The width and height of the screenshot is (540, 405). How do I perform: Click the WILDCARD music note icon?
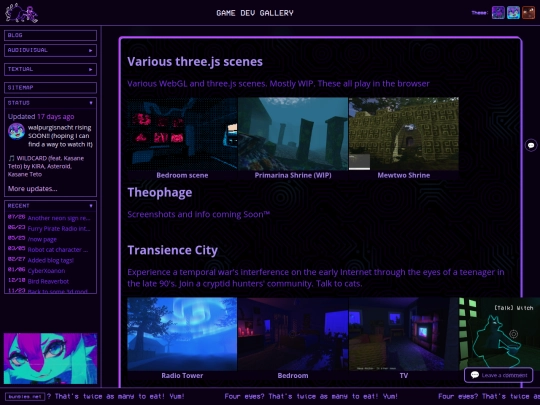click(x=11, y=158)
